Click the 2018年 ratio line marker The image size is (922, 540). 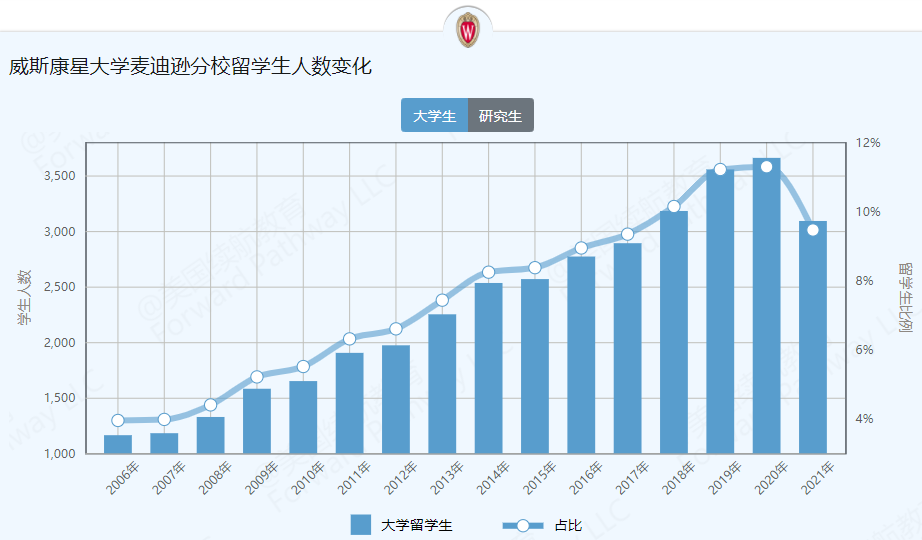tap(674, 206)
